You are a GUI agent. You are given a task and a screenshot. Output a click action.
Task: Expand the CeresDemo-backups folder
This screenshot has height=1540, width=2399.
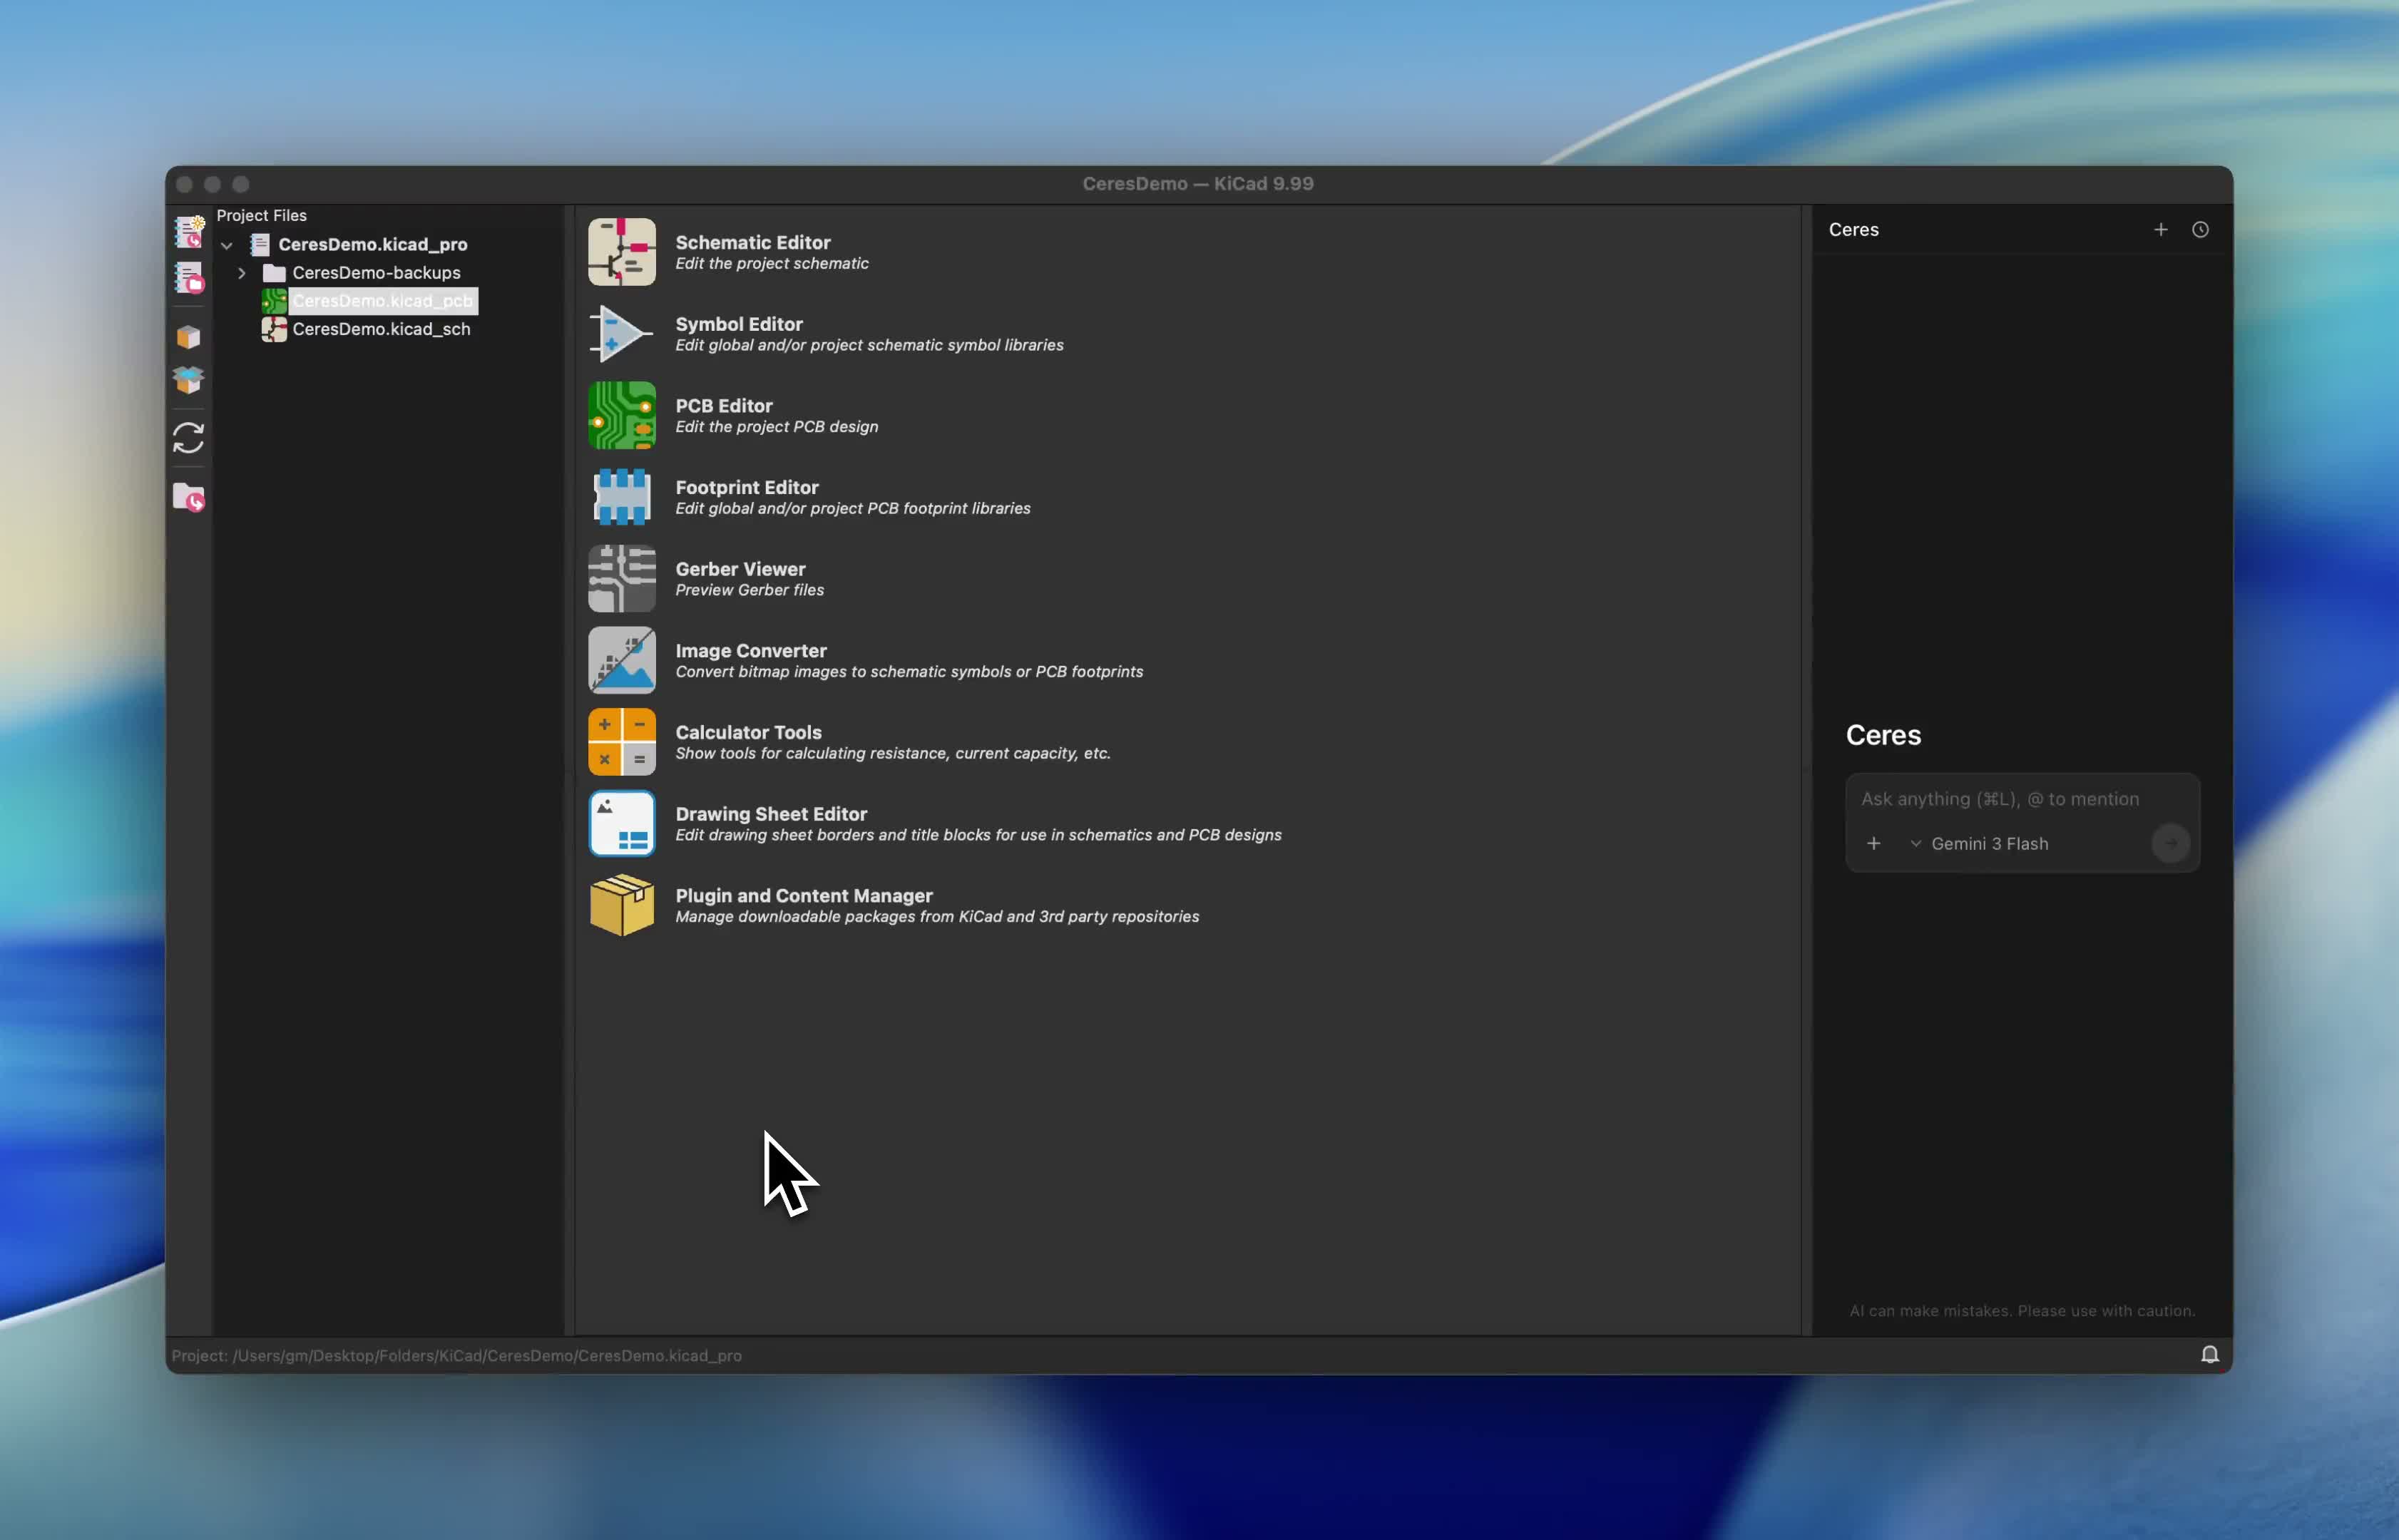click(242, 273)
